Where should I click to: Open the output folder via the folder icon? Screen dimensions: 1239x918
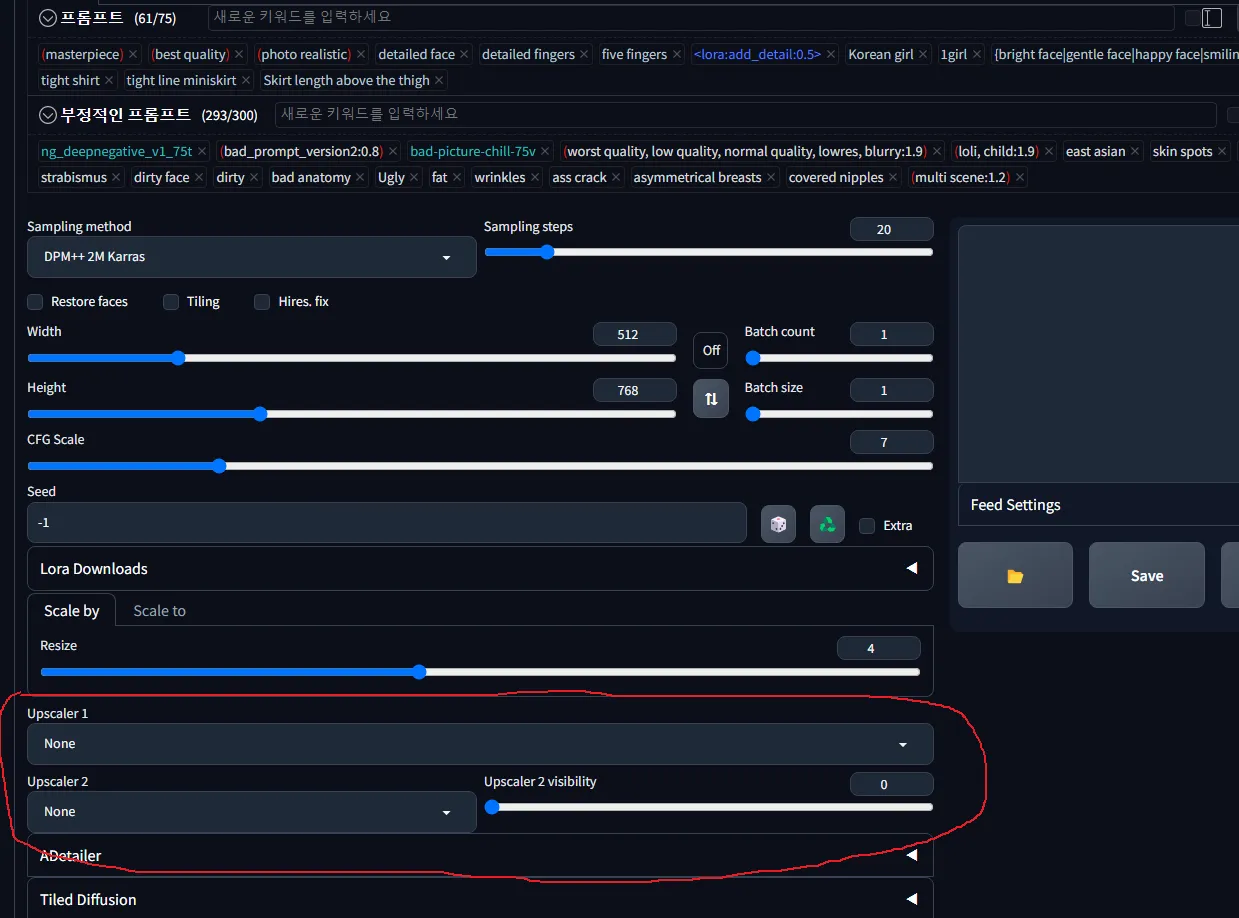[1015, 575]
